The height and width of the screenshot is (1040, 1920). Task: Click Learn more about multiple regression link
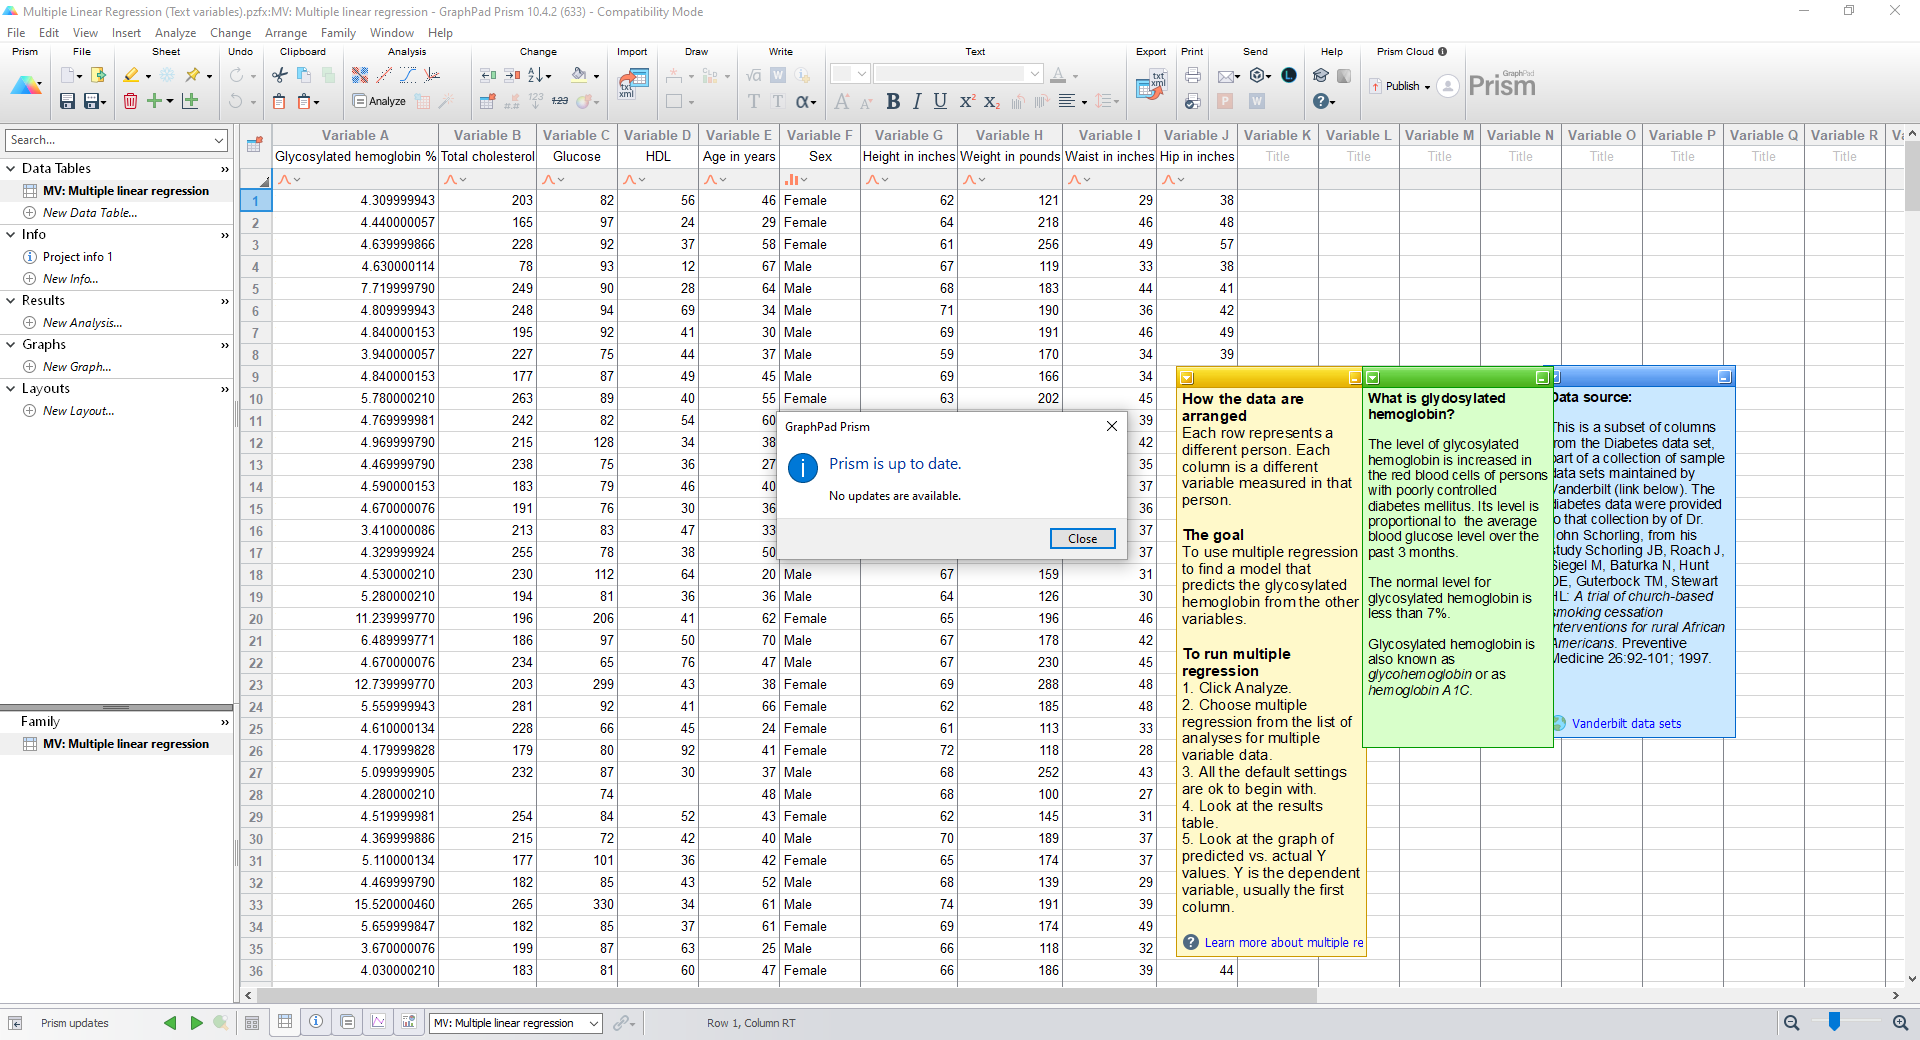click(x=1283, y=942)
